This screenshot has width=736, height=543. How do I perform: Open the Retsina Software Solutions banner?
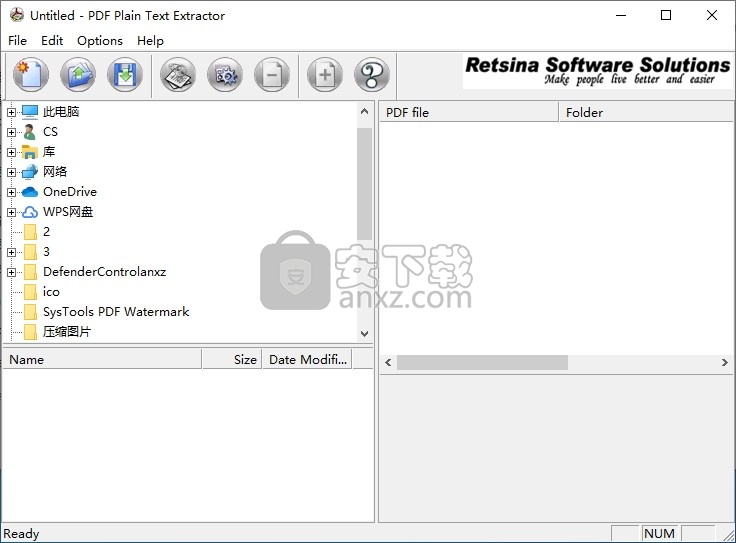click(x=598, y=71)
